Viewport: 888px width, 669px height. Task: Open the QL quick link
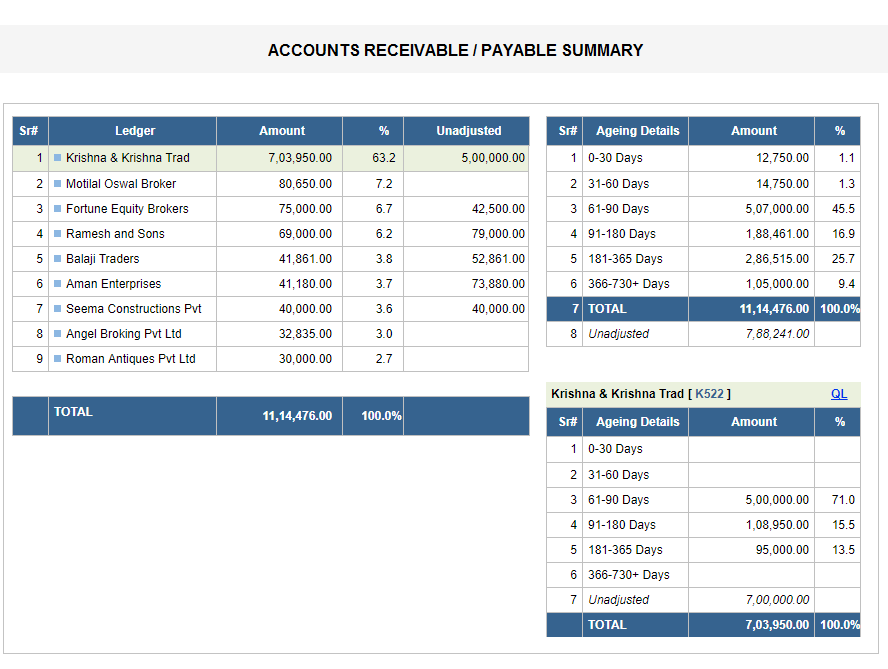(x=839, y=394)
